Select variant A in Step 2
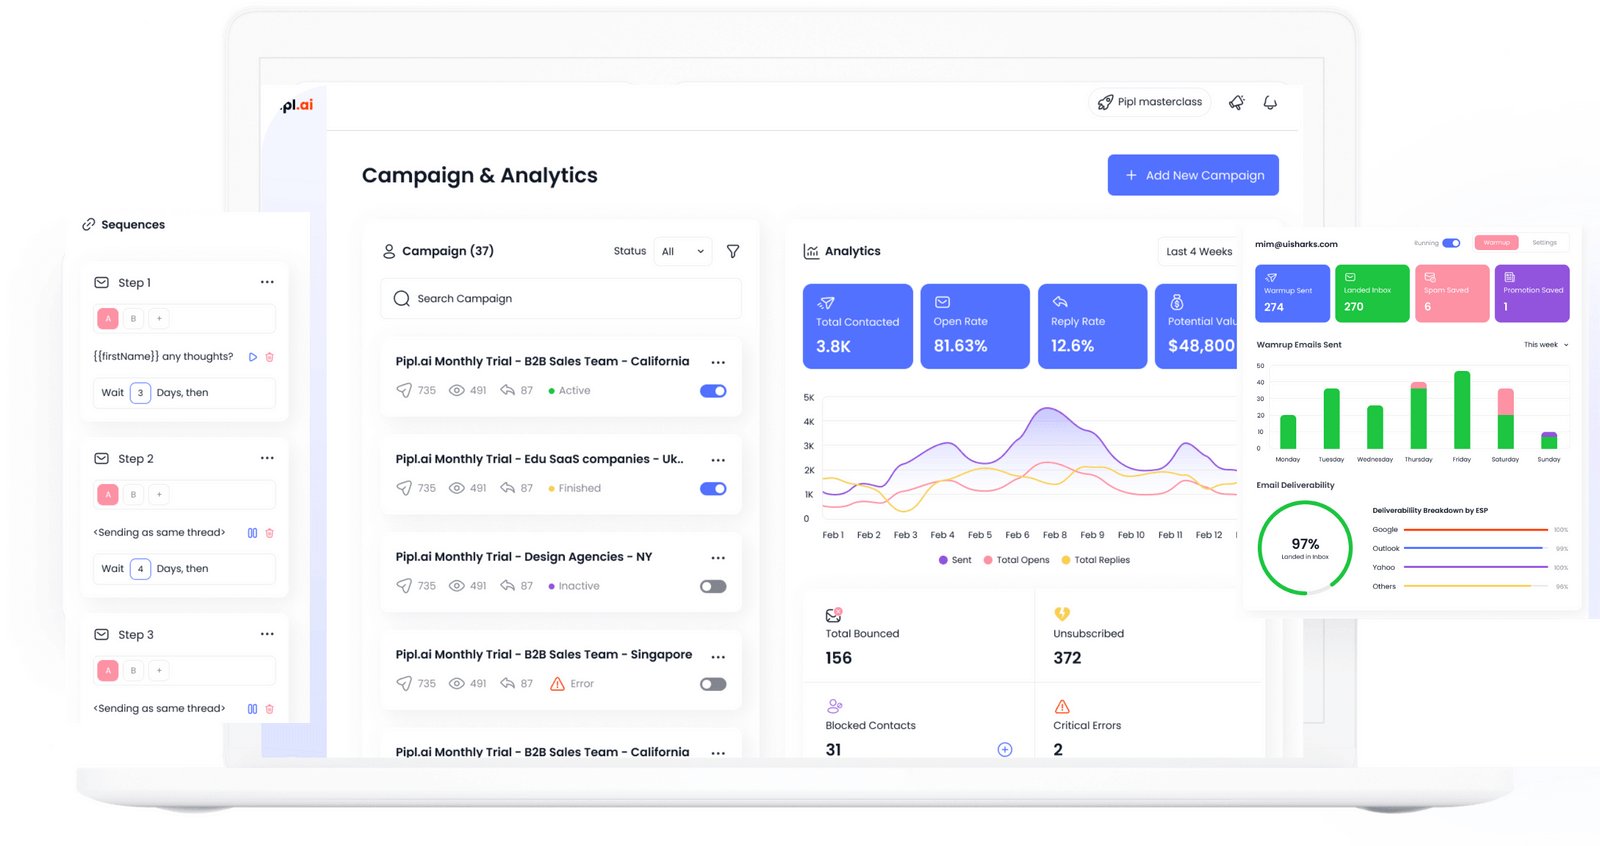 click(x=108, y=494)
